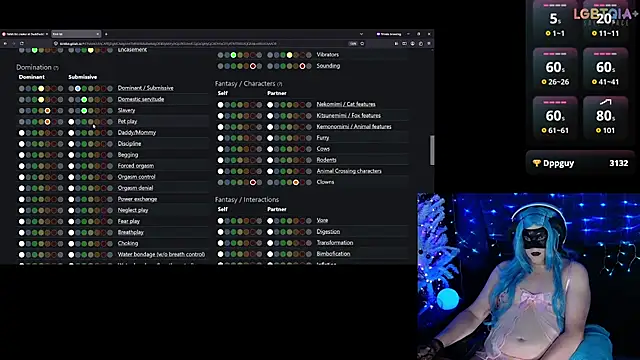Pick orange Self circle for Animal Crossing characters
The width and height of the screenshot is (640, 360).
[x=247, y=171]
